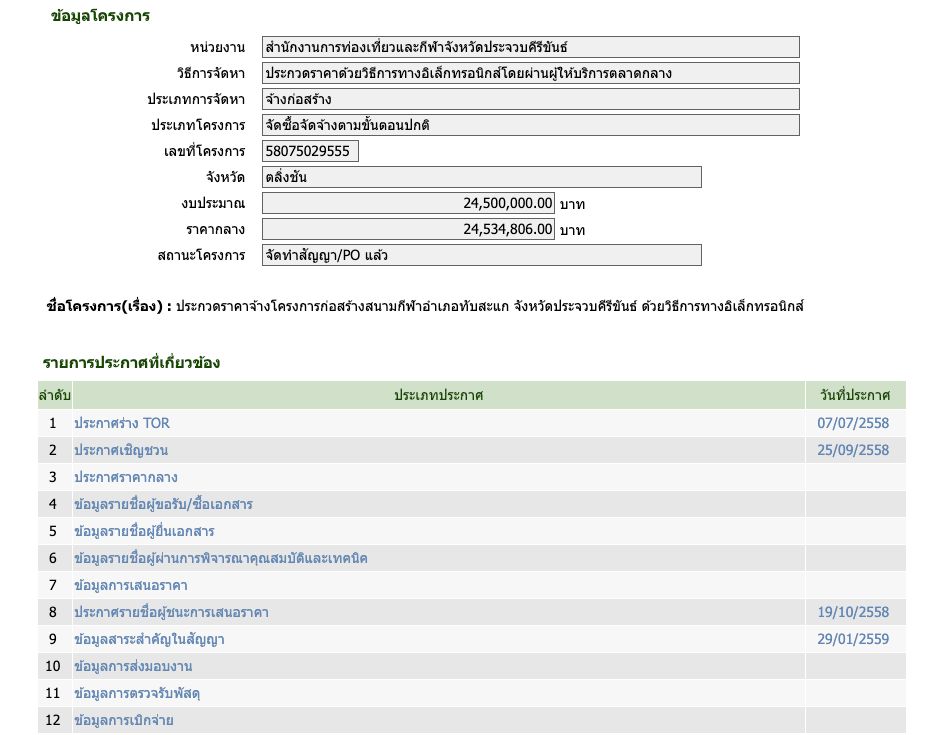Screen dimensions: 941x735
Task: Open the ข้อมูลการส่งมอบงาน link
Action: (x=133, y=666)
